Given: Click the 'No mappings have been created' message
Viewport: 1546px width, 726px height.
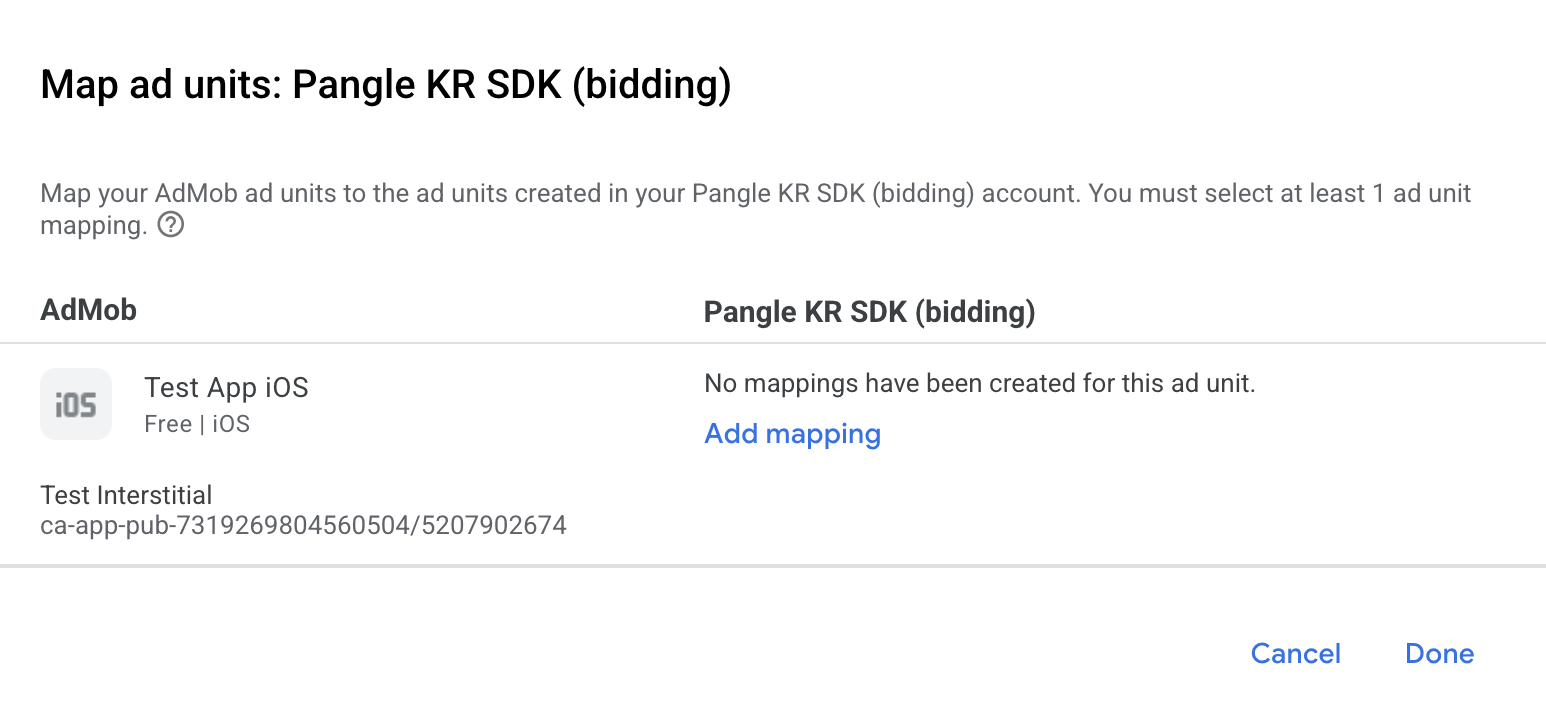Looking at the screenshot, I should pyautogui.click(x=980, y=383).
